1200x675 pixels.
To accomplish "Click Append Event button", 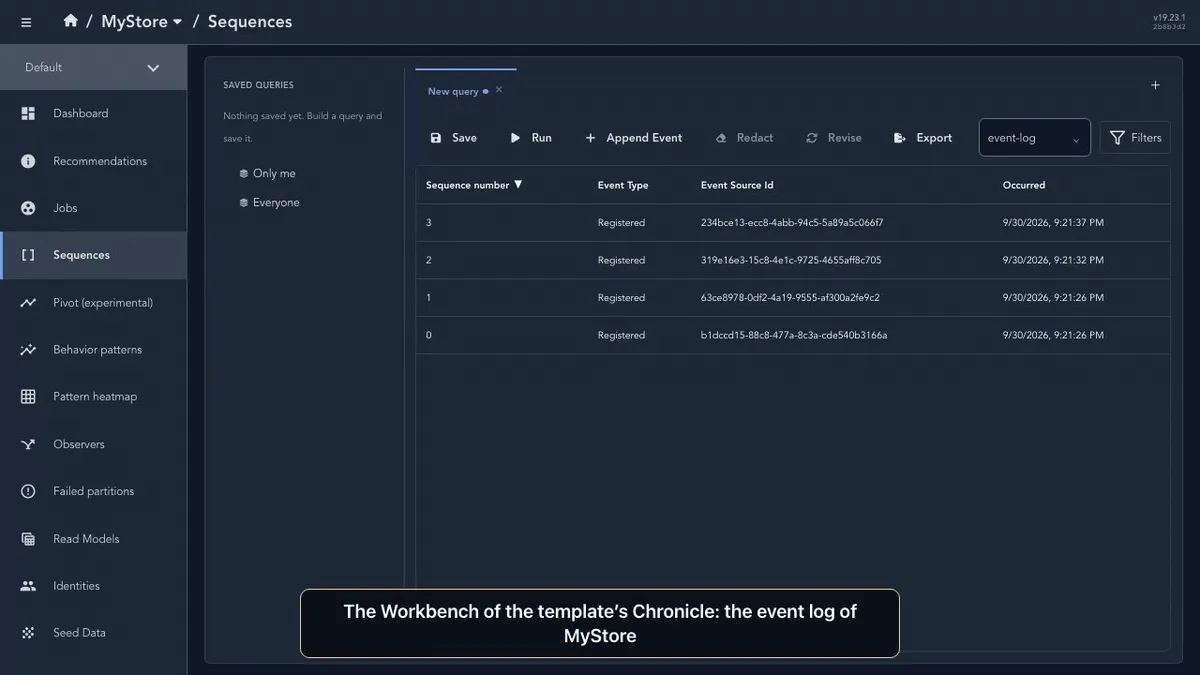I will coord(634,138).
